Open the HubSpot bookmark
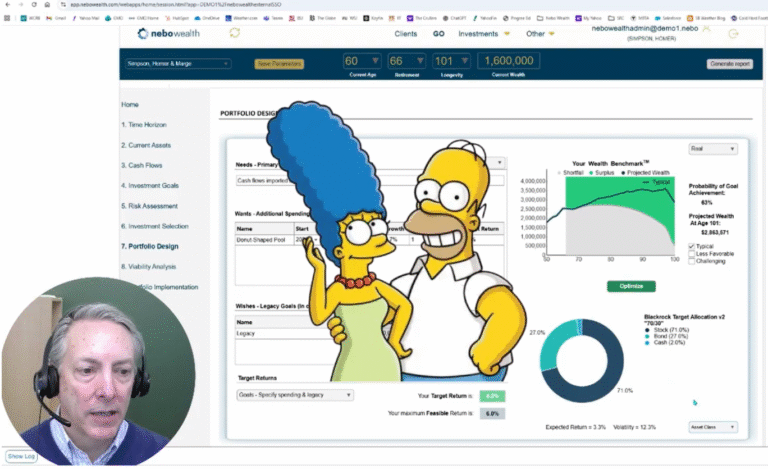The height and width of the screenshot is (469, 768). point(177,18)
